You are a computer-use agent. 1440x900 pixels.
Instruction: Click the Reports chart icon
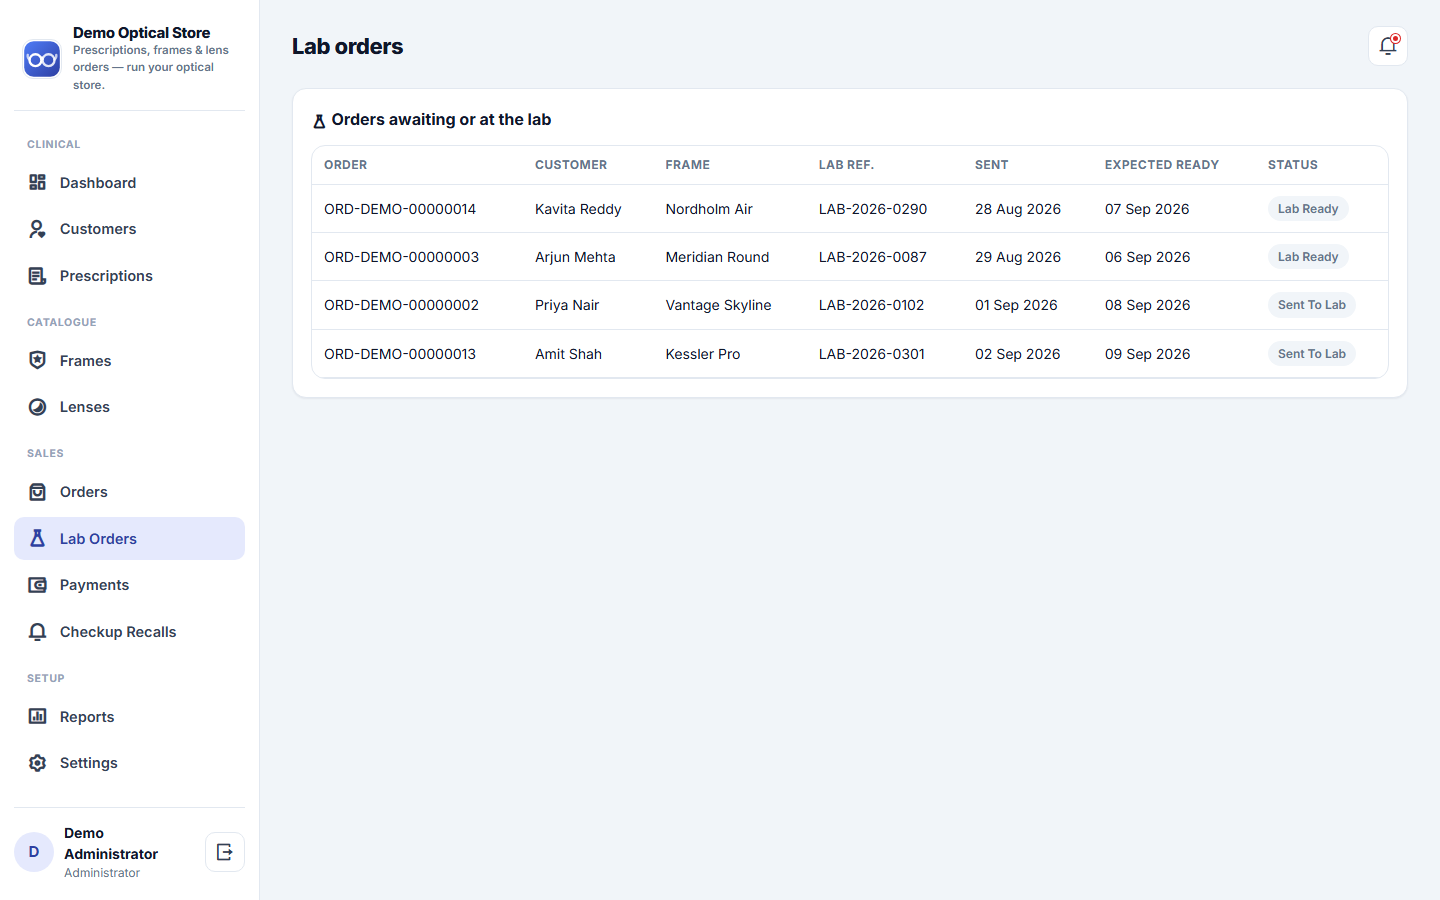(x=37, y=716)
